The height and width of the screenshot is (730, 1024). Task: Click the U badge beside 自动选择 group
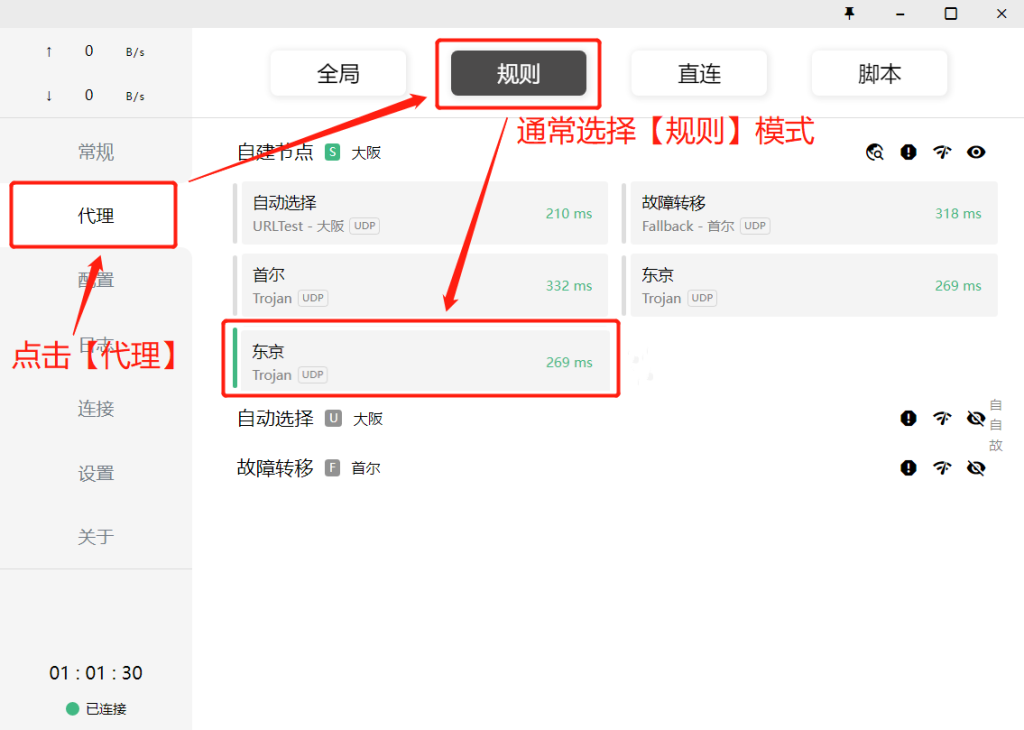(333, 419)
